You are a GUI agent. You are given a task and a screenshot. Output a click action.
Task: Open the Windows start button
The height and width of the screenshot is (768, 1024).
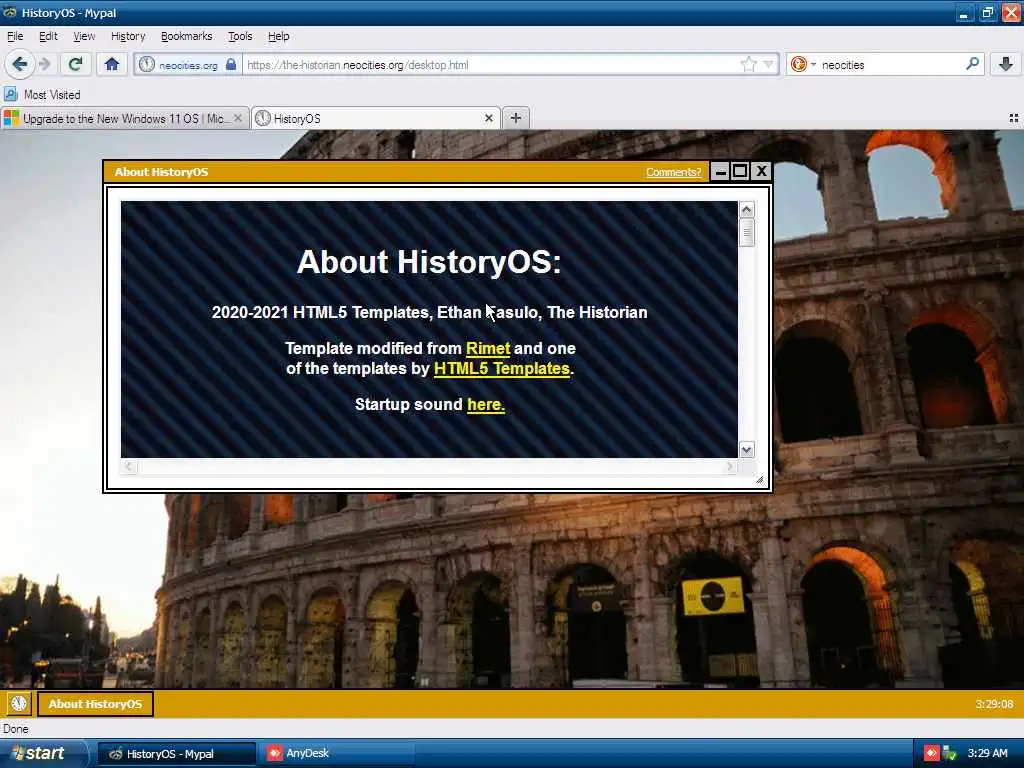(42, 753)
